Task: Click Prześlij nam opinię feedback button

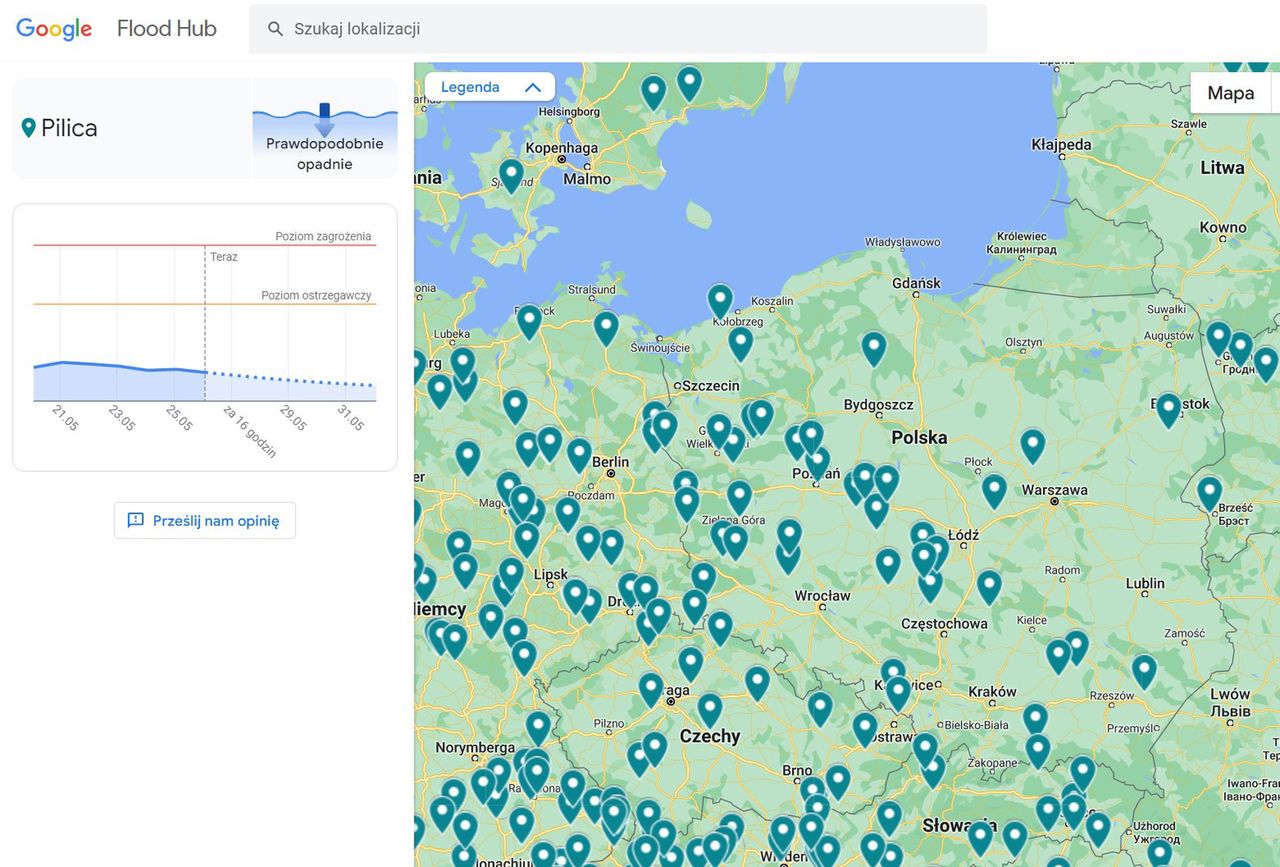Action: (x=205, y=520)
